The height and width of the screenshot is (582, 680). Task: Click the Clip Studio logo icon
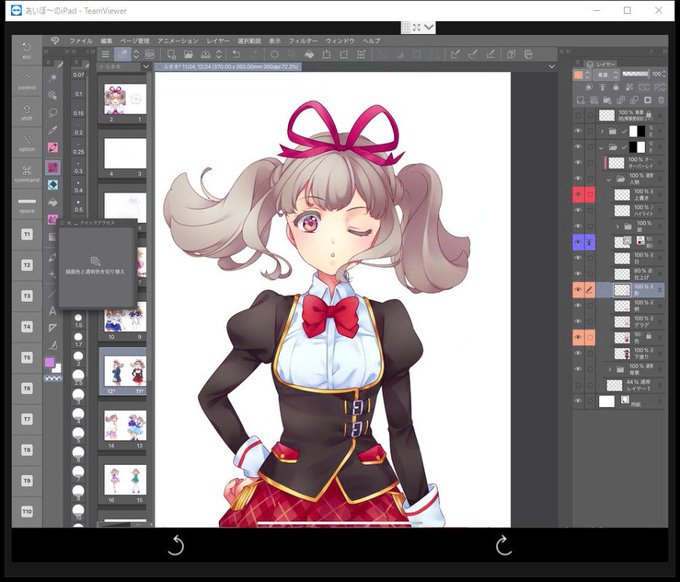(x=55, y=40)
